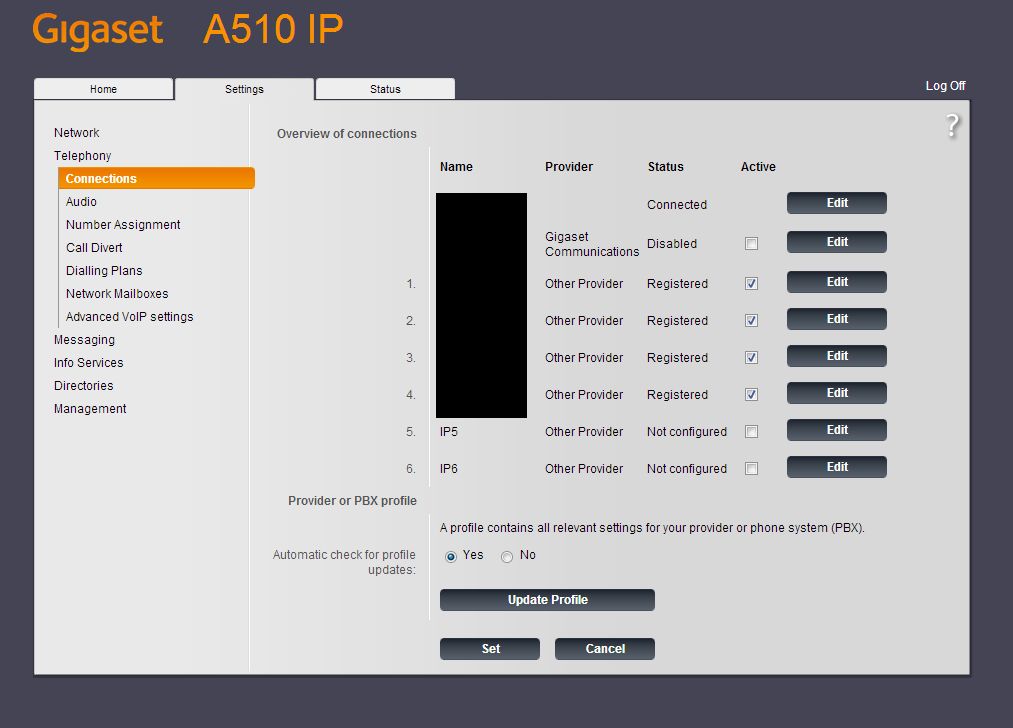The image size is (1013, 728).
Task: Click the Disabled status text
Action: [x=672, y=244]
